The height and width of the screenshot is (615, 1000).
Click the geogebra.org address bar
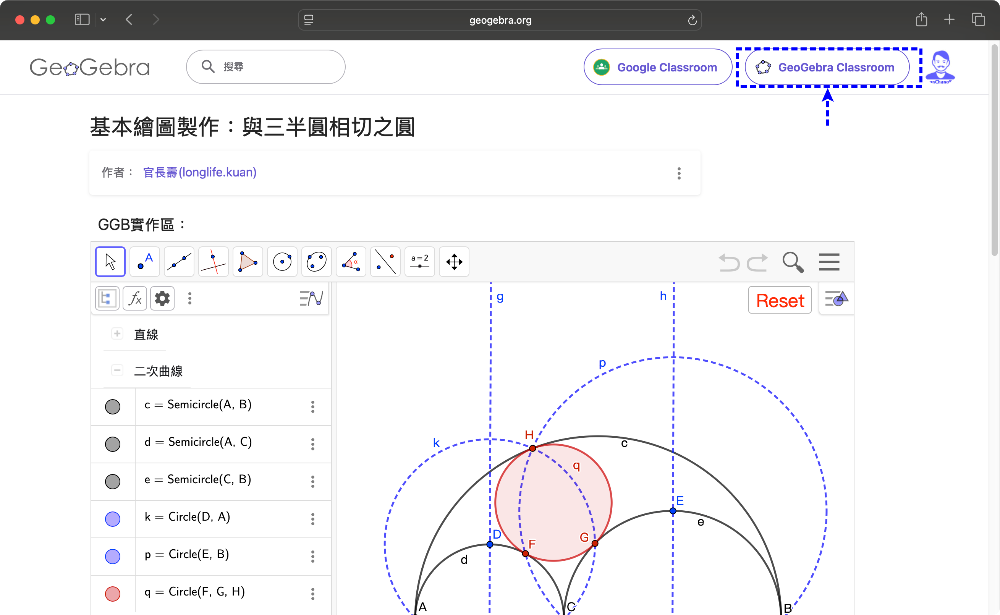[500, 20]
